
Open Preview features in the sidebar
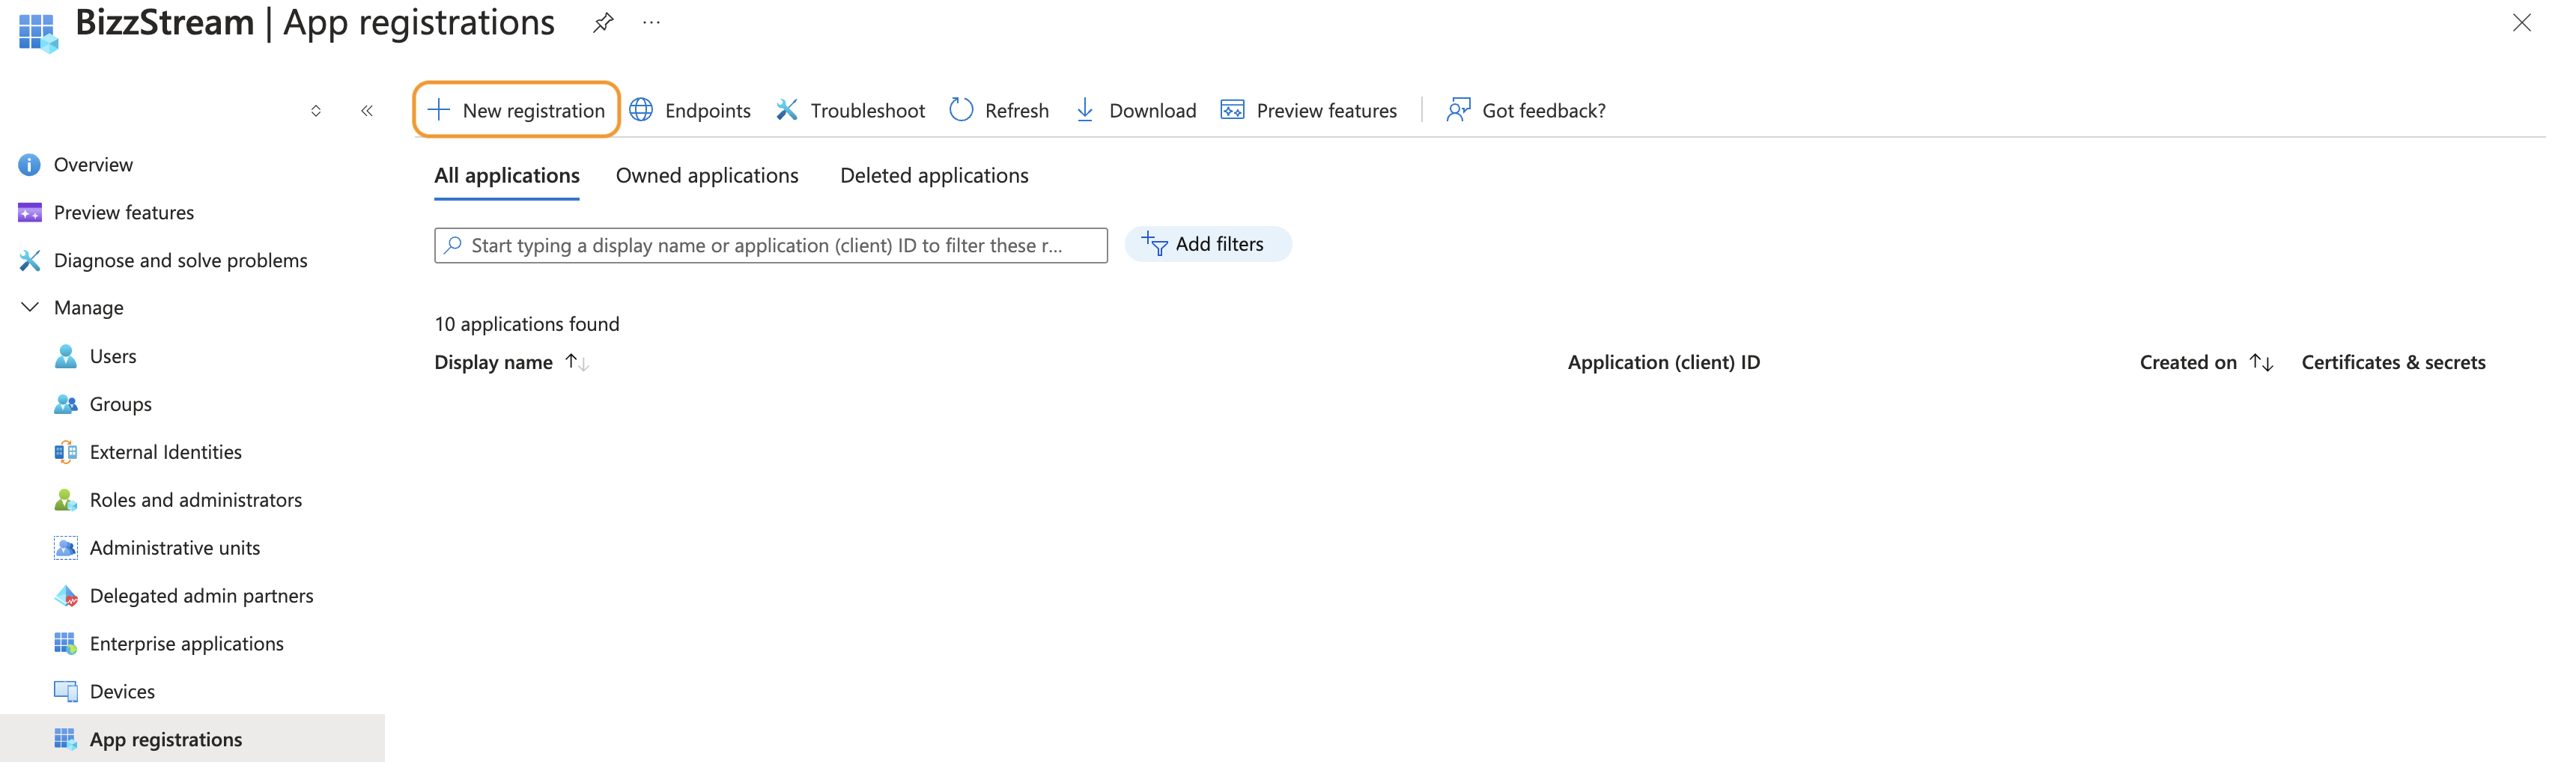124,213
